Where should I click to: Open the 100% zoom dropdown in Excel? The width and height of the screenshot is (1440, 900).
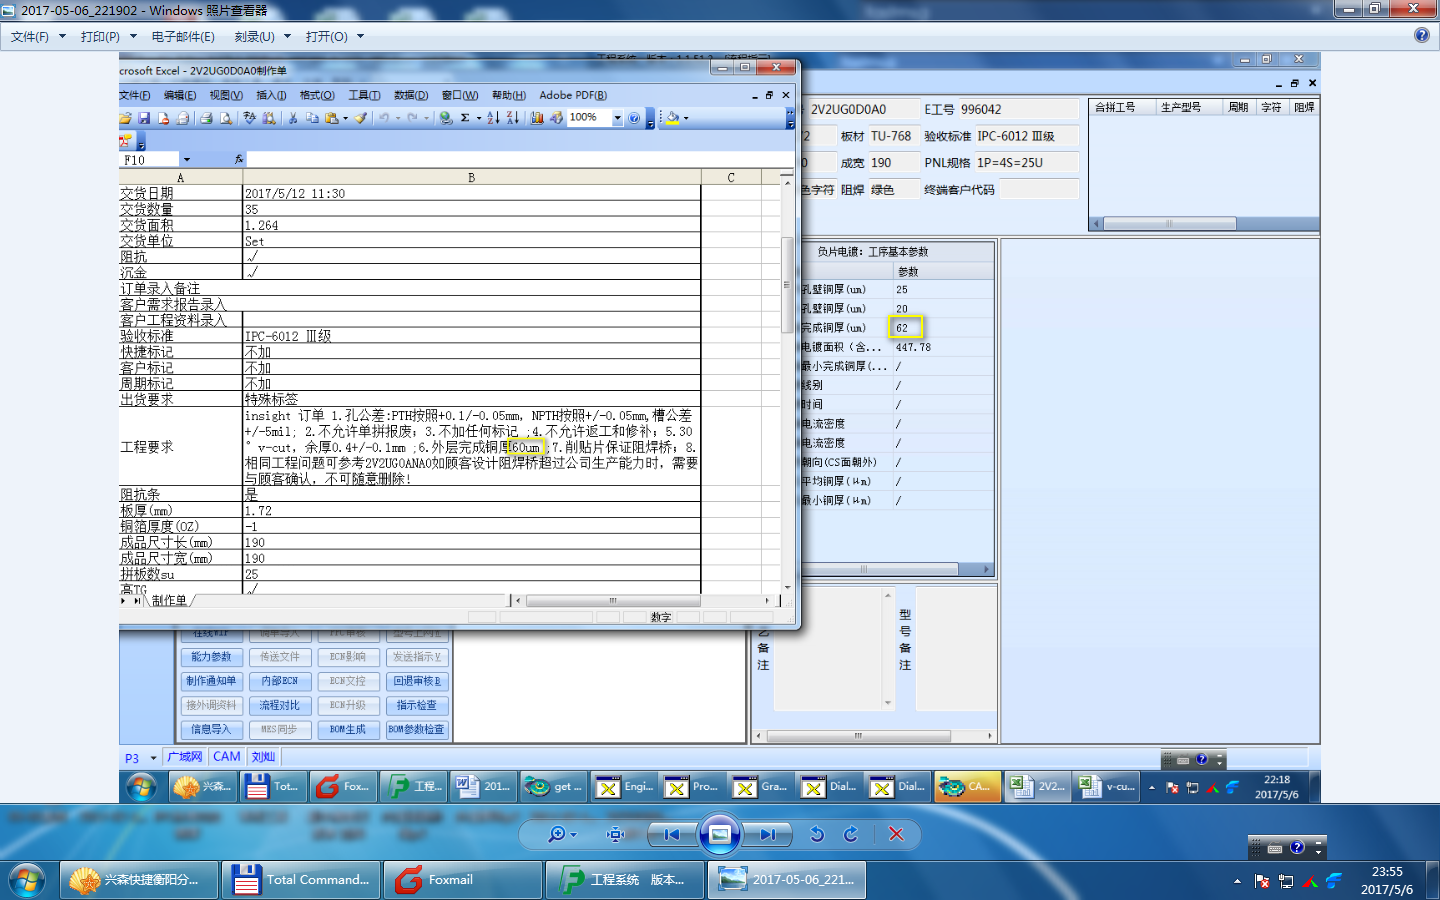click(x=617, y=118)
